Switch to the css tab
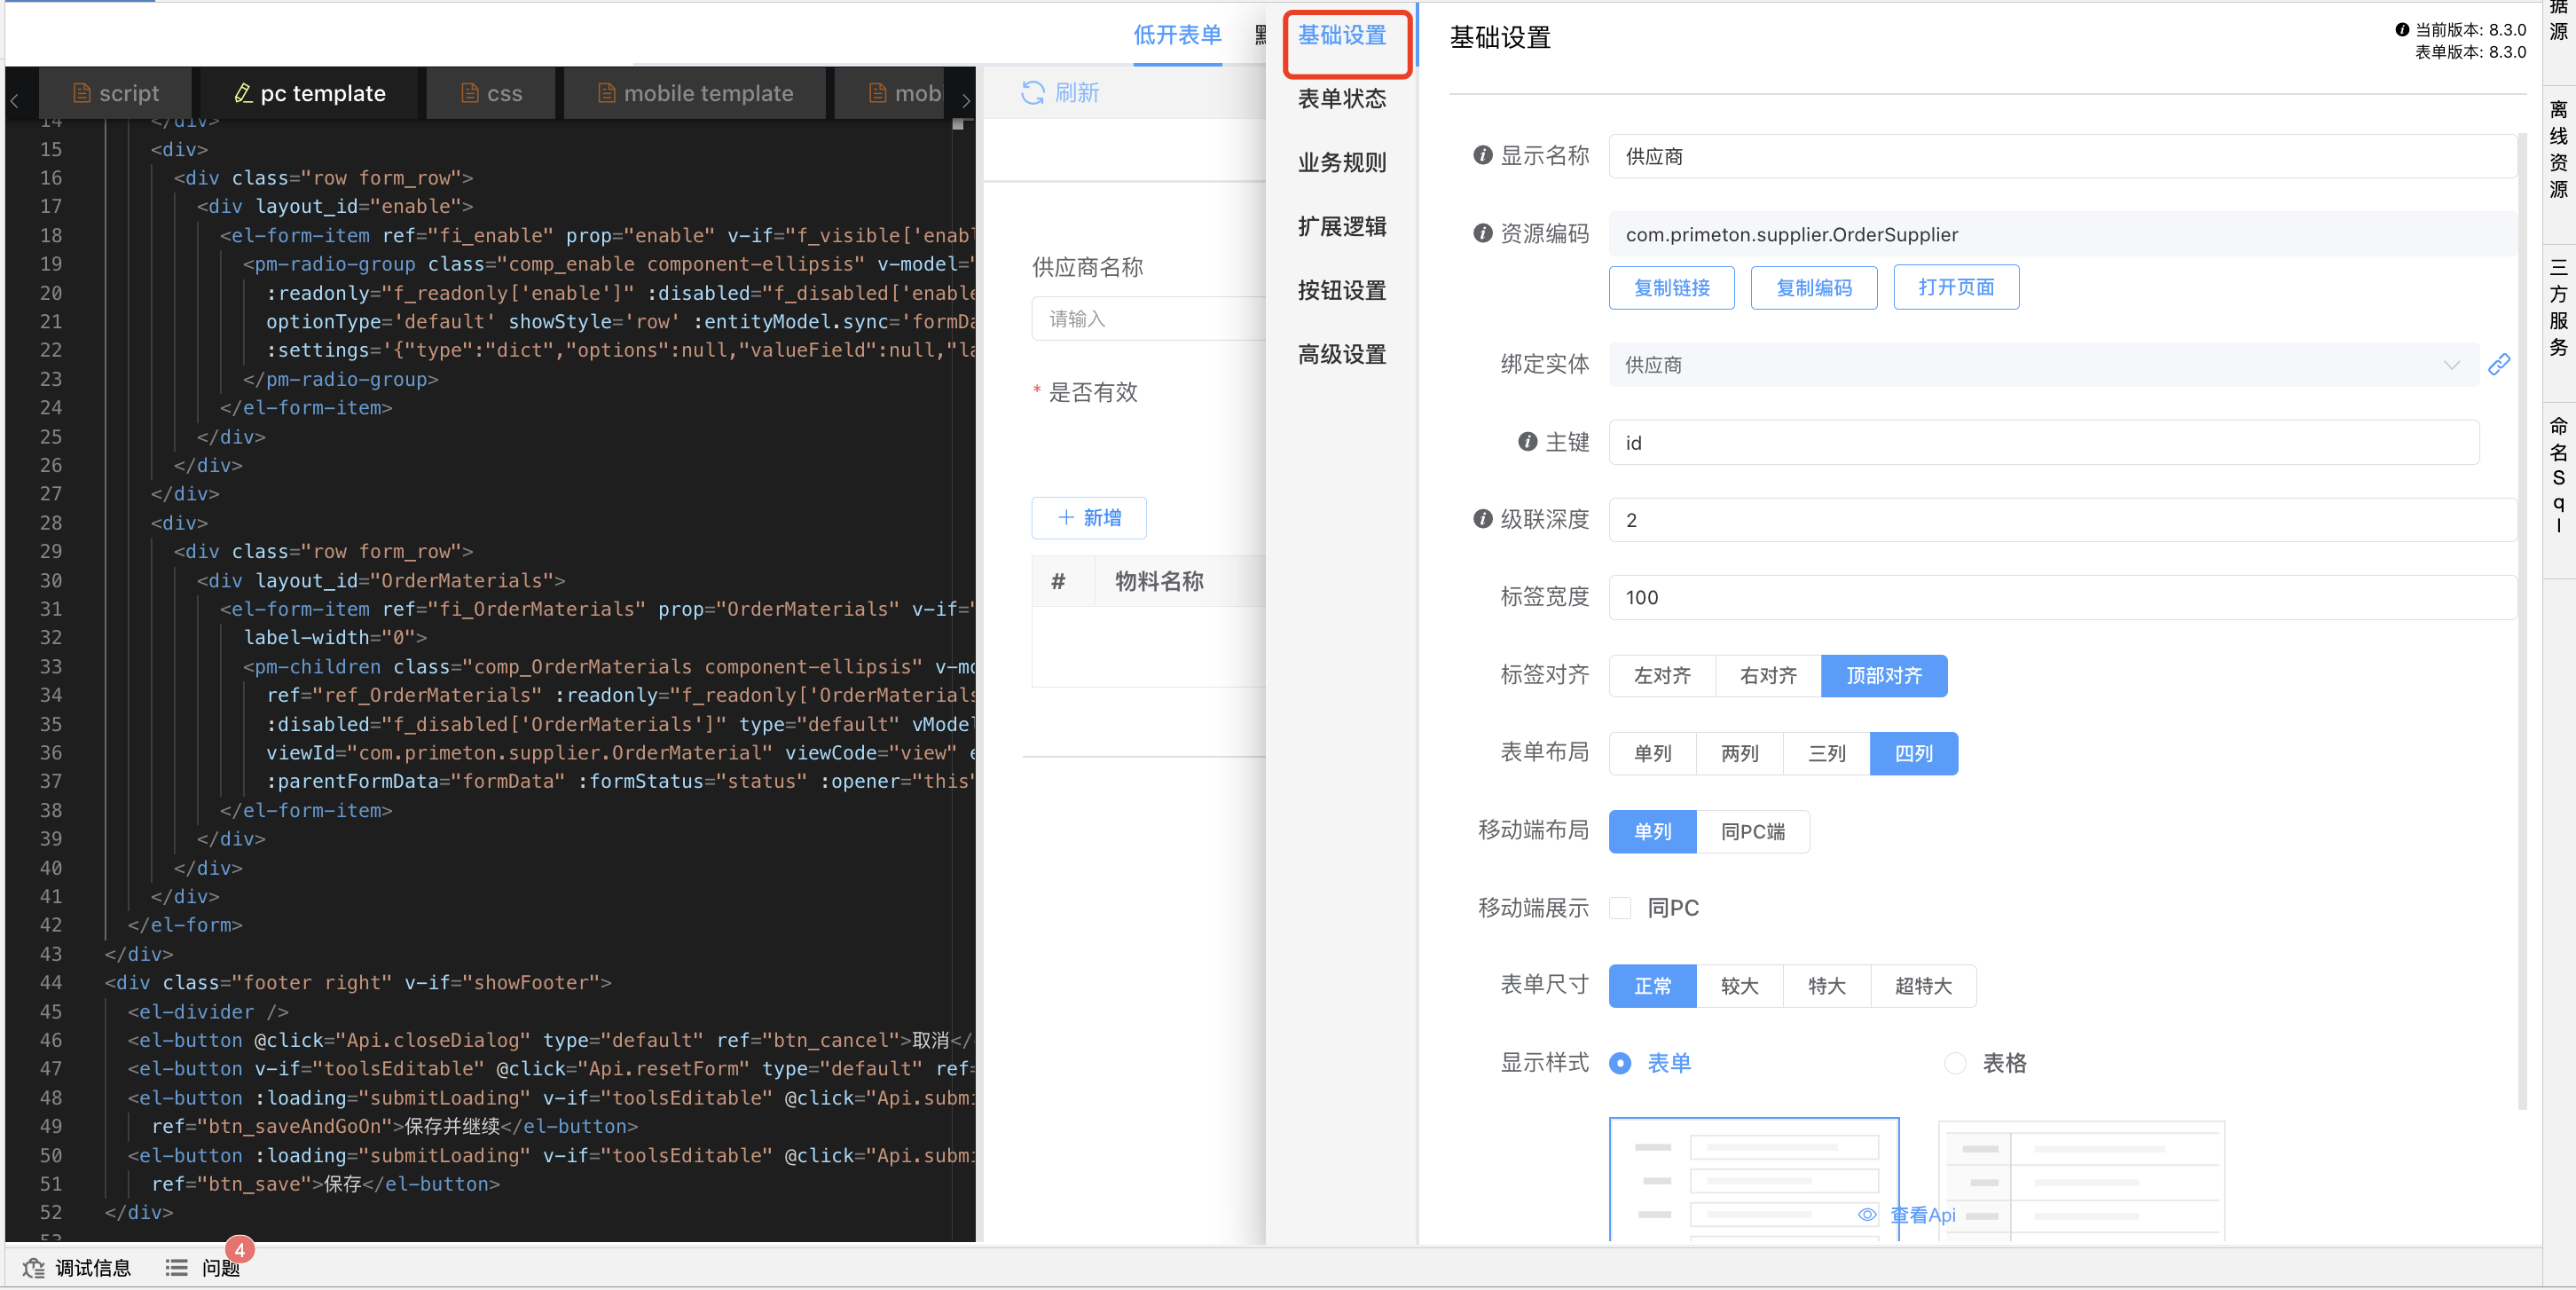 point(491,93)
